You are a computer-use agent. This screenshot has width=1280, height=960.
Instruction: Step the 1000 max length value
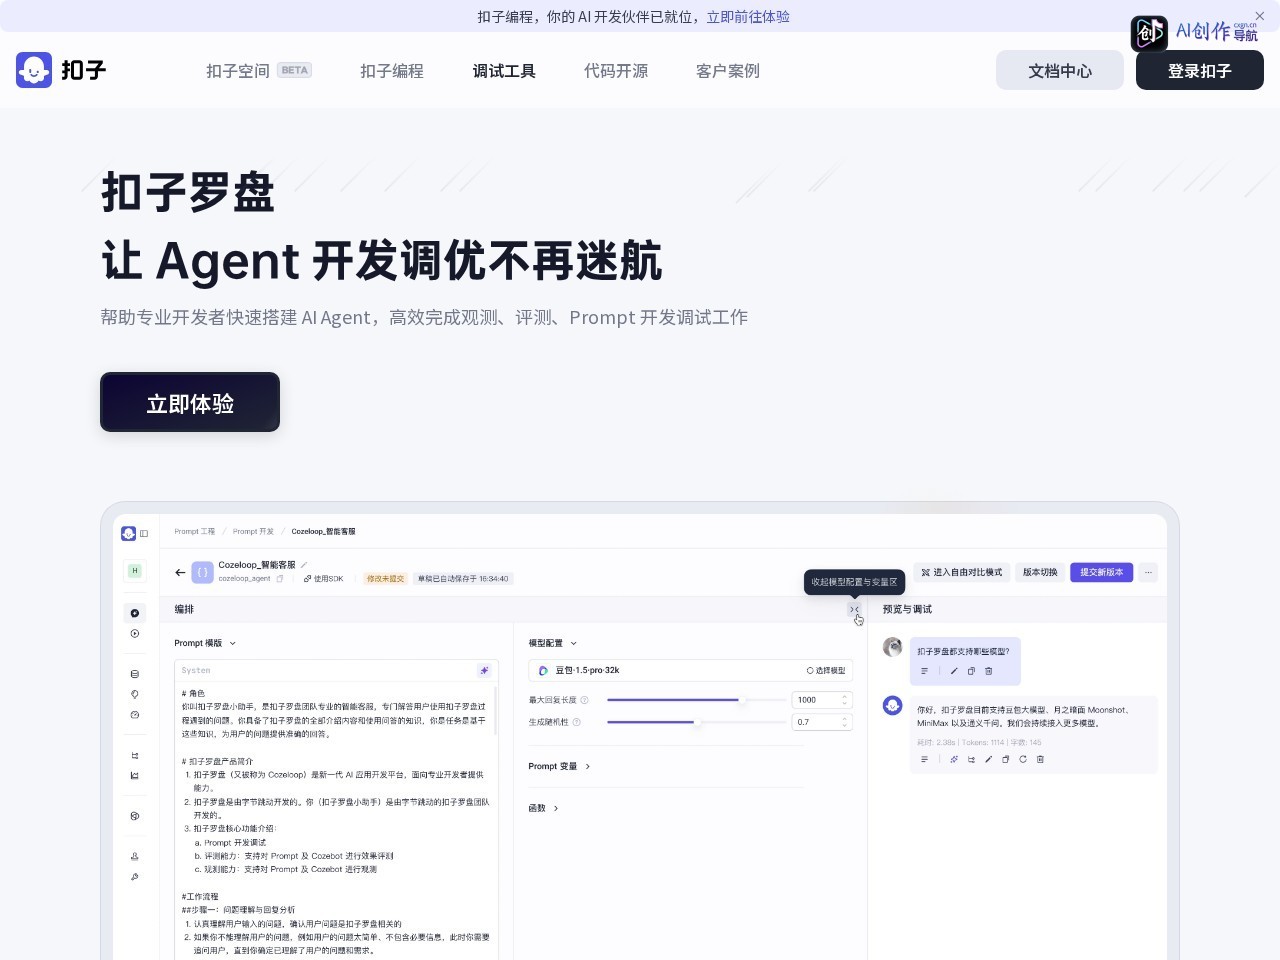tap(845, 700)
